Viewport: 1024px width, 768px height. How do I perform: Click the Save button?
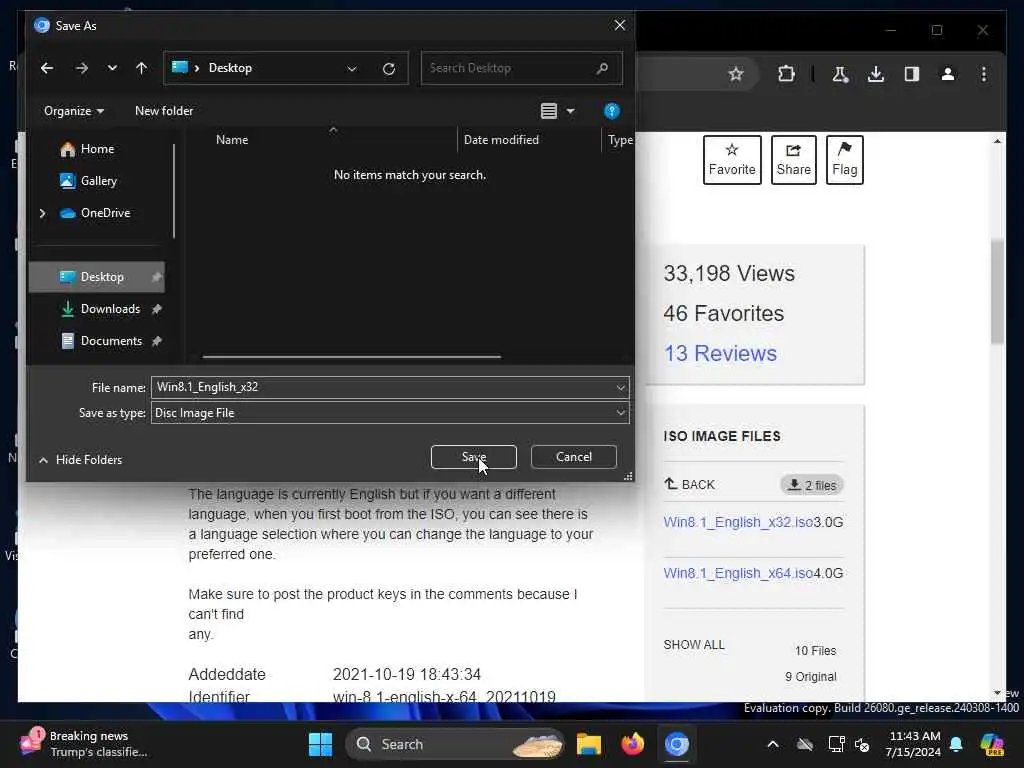(x=473, y=457)
